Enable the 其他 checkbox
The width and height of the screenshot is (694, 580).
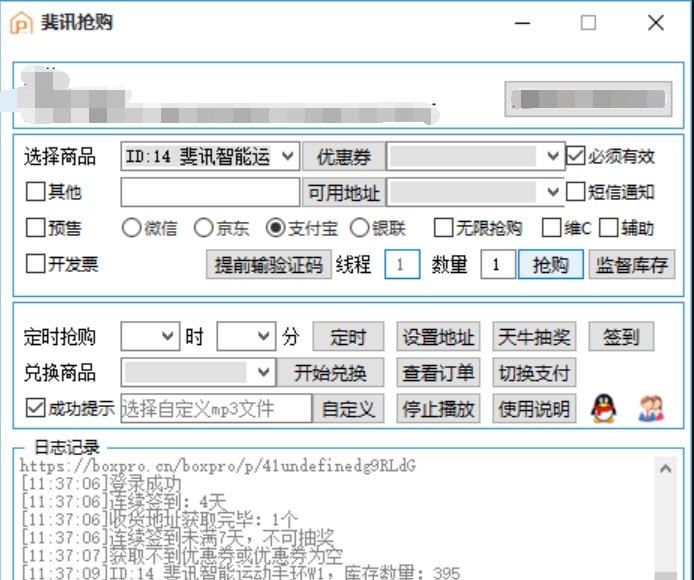click(x=35, y=192)
